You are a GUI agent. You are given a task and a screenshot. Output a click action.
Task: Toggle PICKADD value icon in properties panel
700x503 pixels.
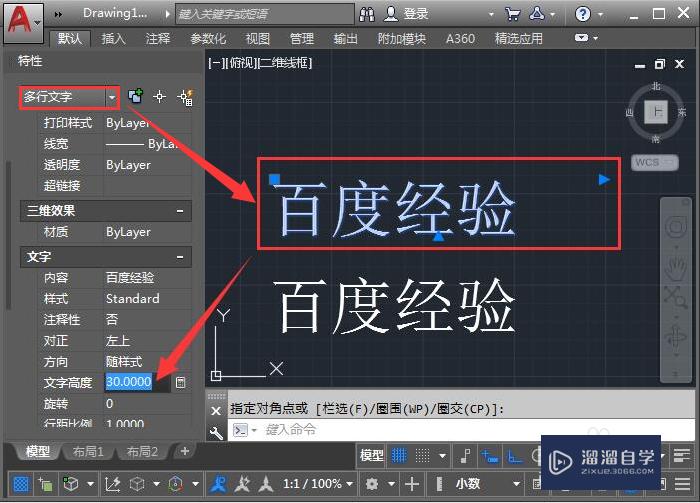click(136, 96)
